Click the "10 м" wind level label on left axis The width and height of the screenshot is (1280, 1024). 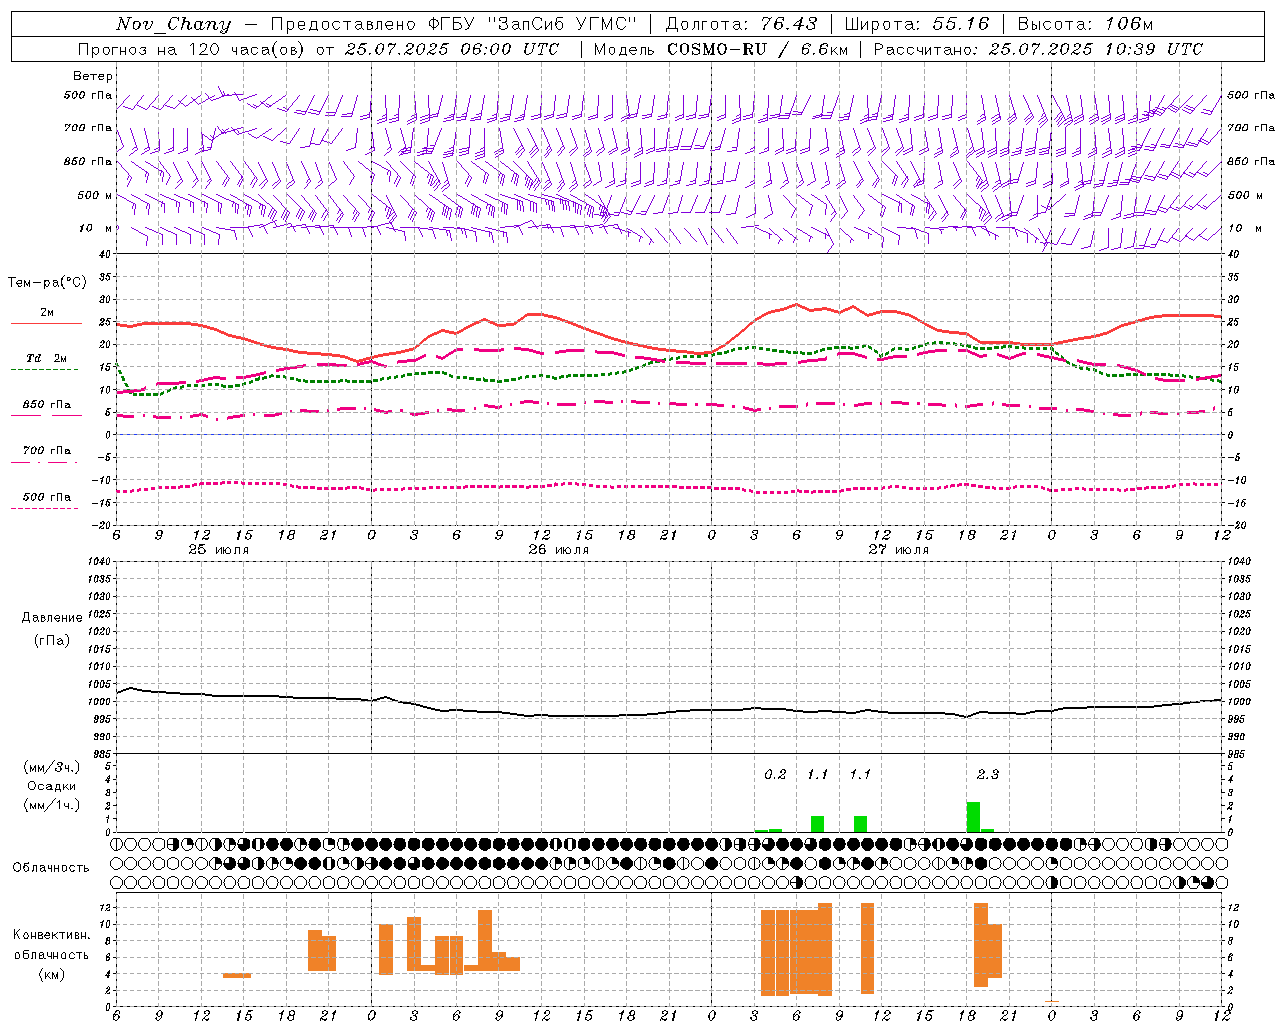[x=94, y=228]
